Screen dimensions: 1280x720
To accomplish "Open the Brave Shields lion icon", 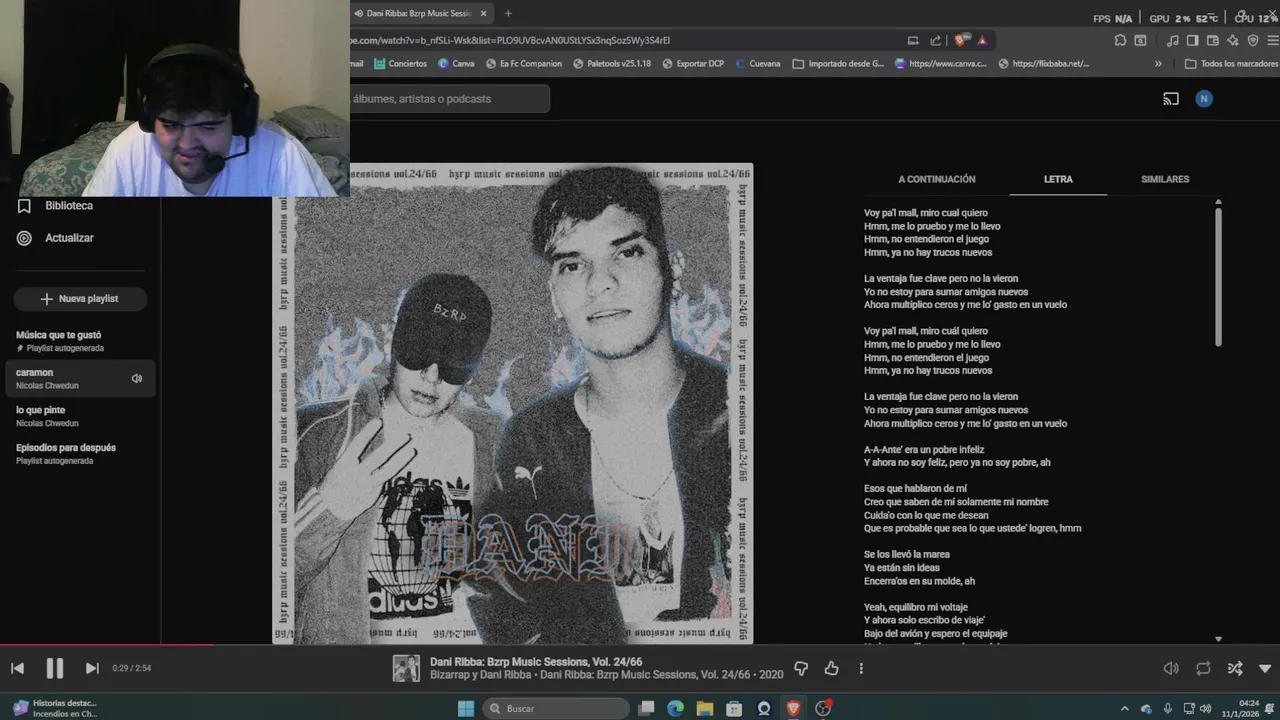I will 961,41.
